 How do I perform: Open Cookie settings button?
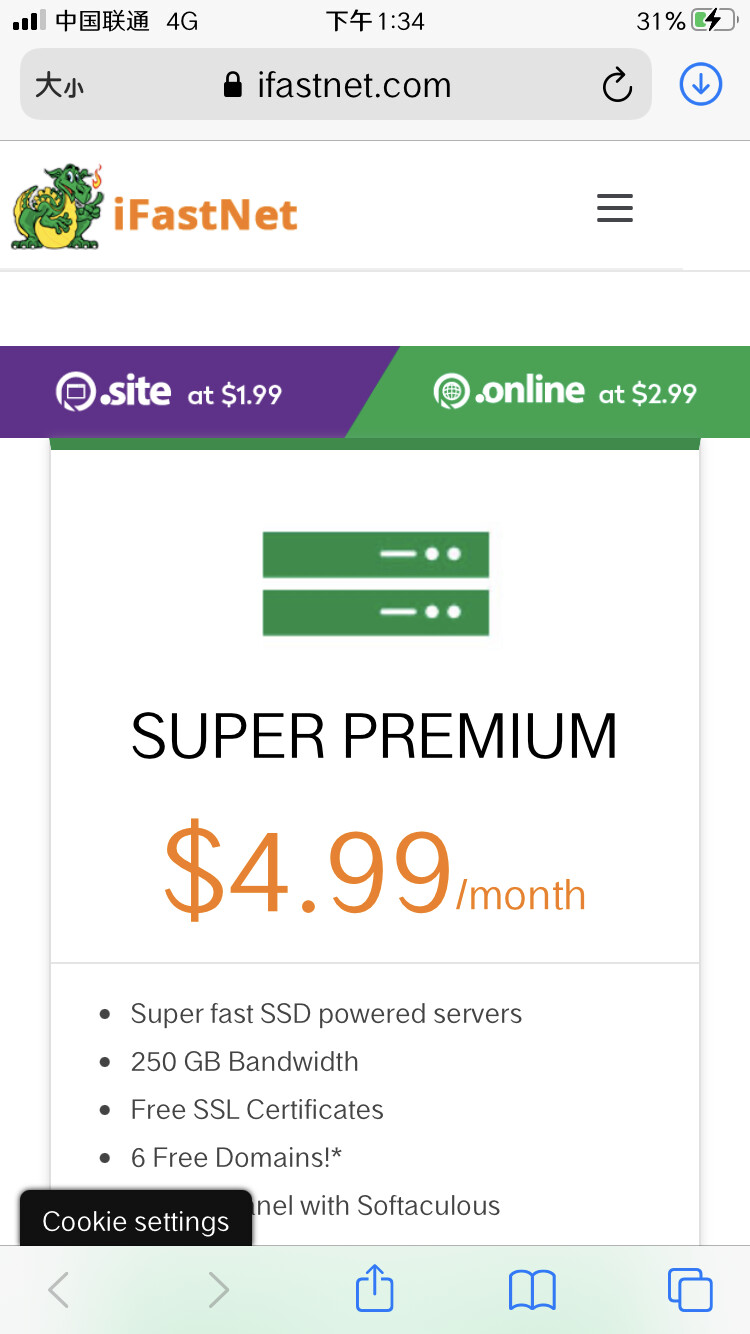(x=136, y=1220)
